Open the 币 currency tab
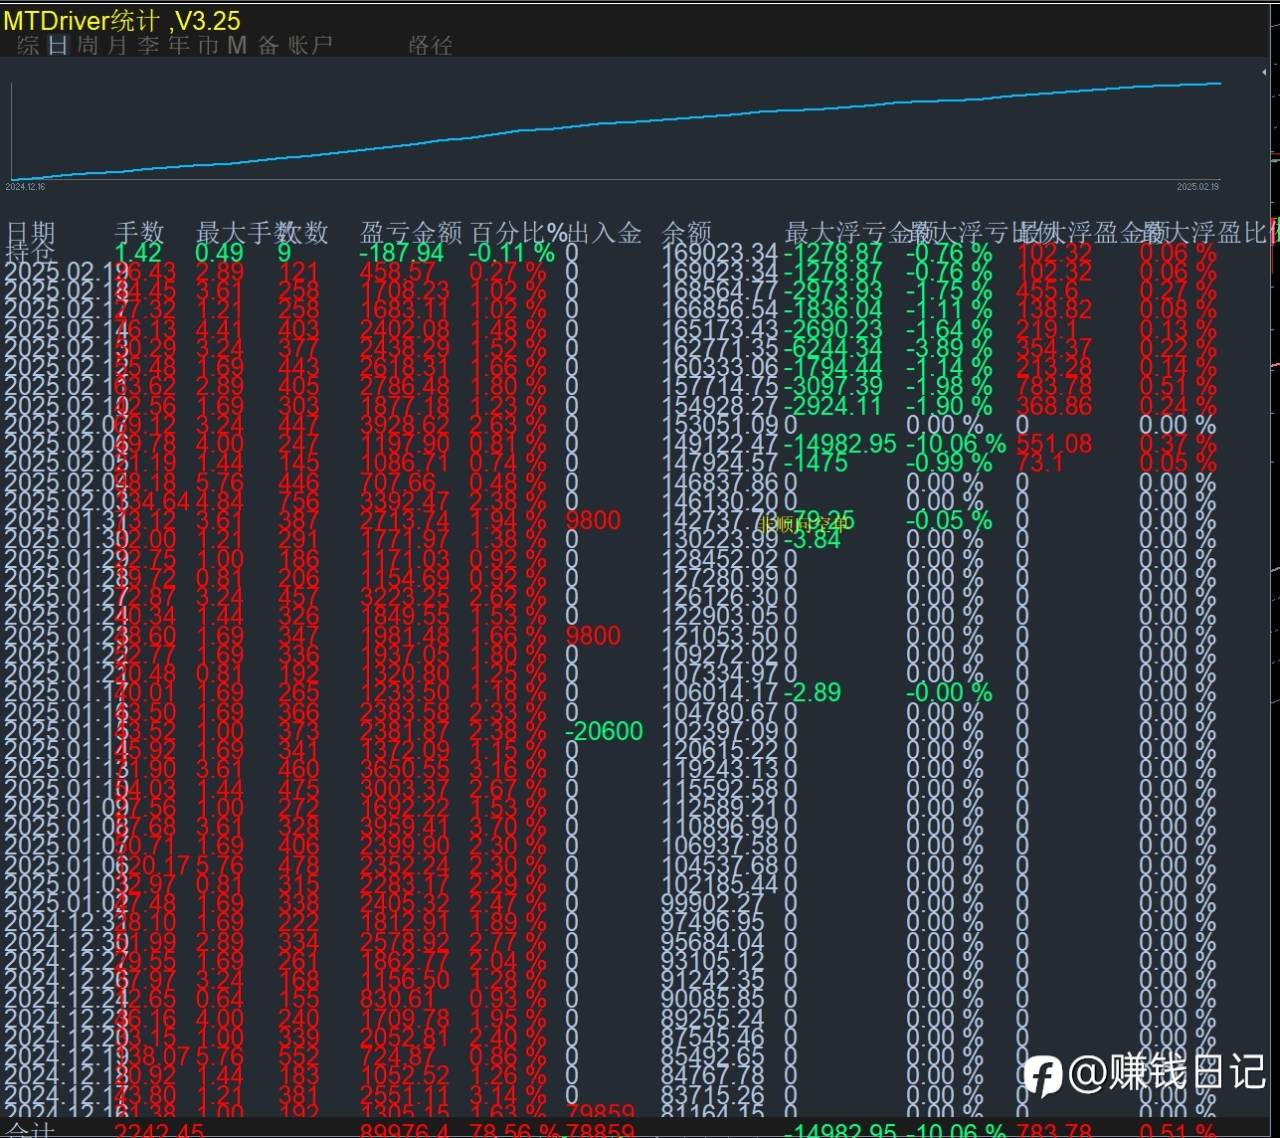 click(x=208, y=45)
